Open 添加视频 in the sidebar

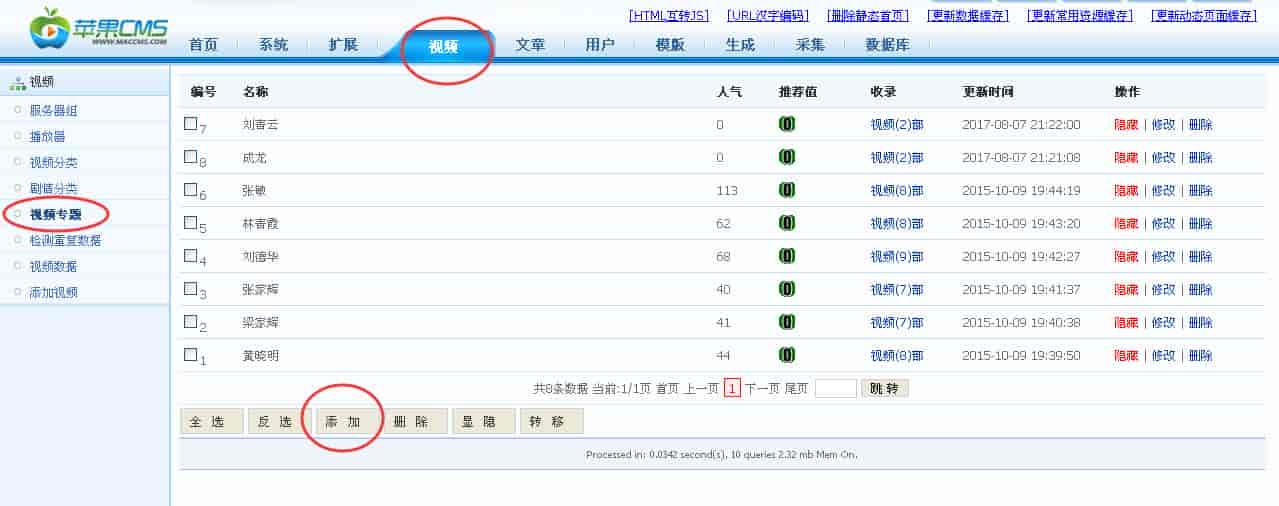point(53,292)
